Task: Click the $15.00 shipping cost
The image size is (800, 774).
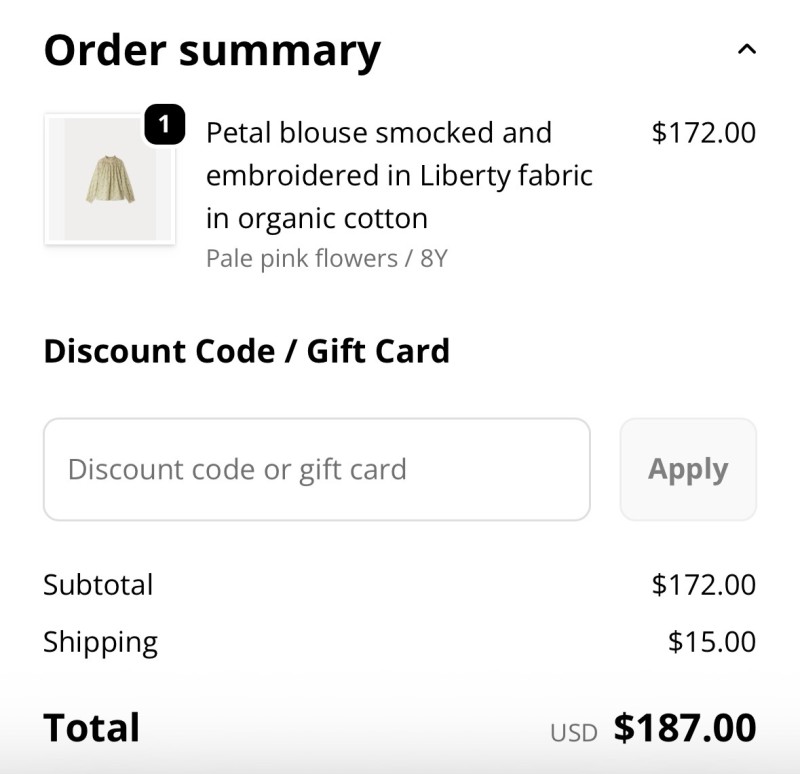Action: (711, 641)
